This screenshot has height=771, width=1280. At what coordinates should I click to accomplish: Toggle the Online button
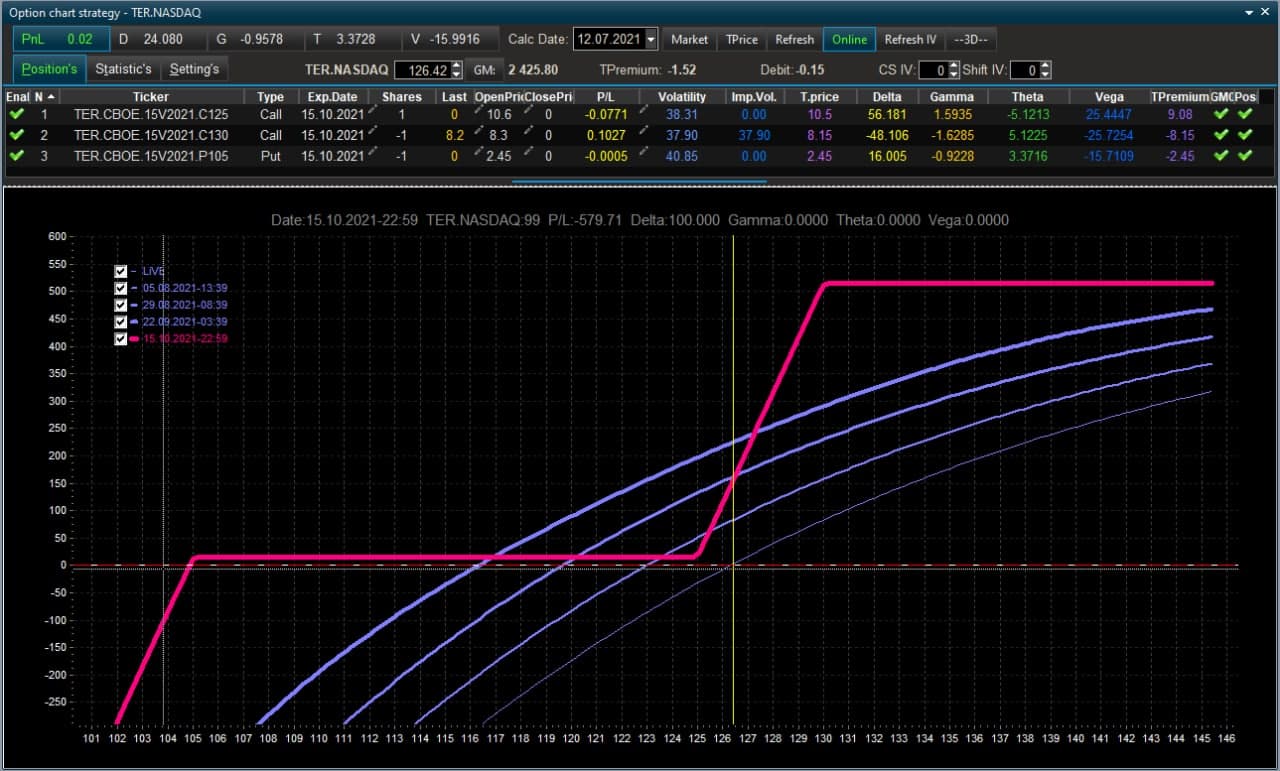pyautogui.click(x=850, y=39)
